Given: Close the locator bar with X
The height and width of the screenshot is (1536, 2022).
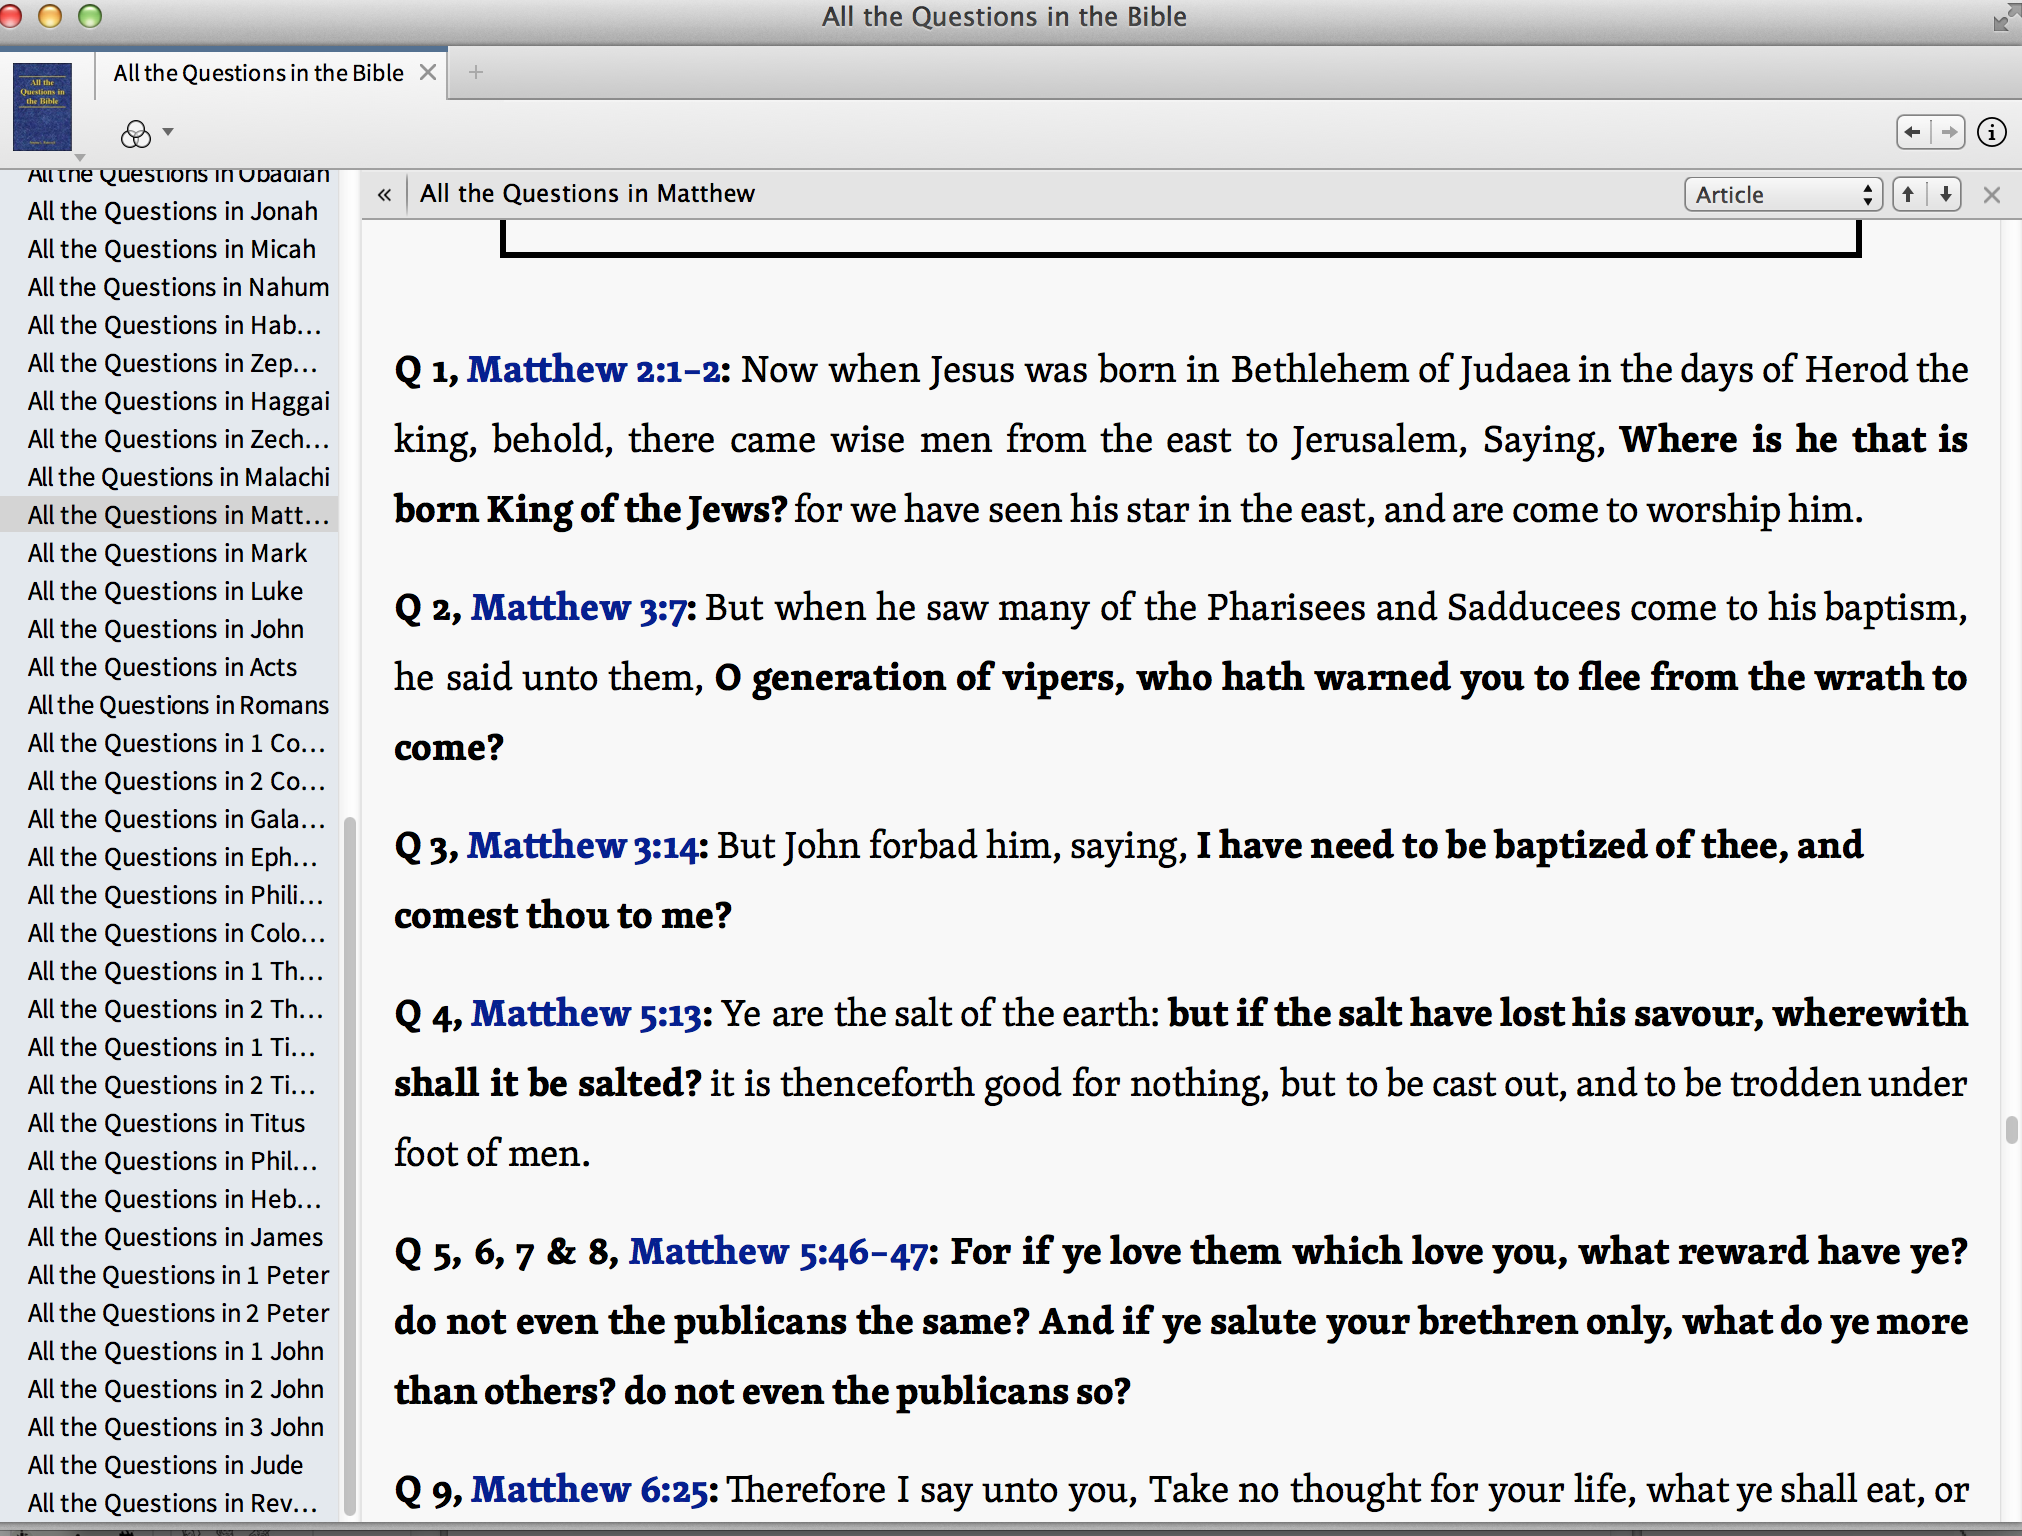Looking at the screenshot, I should click(1992, 195).
